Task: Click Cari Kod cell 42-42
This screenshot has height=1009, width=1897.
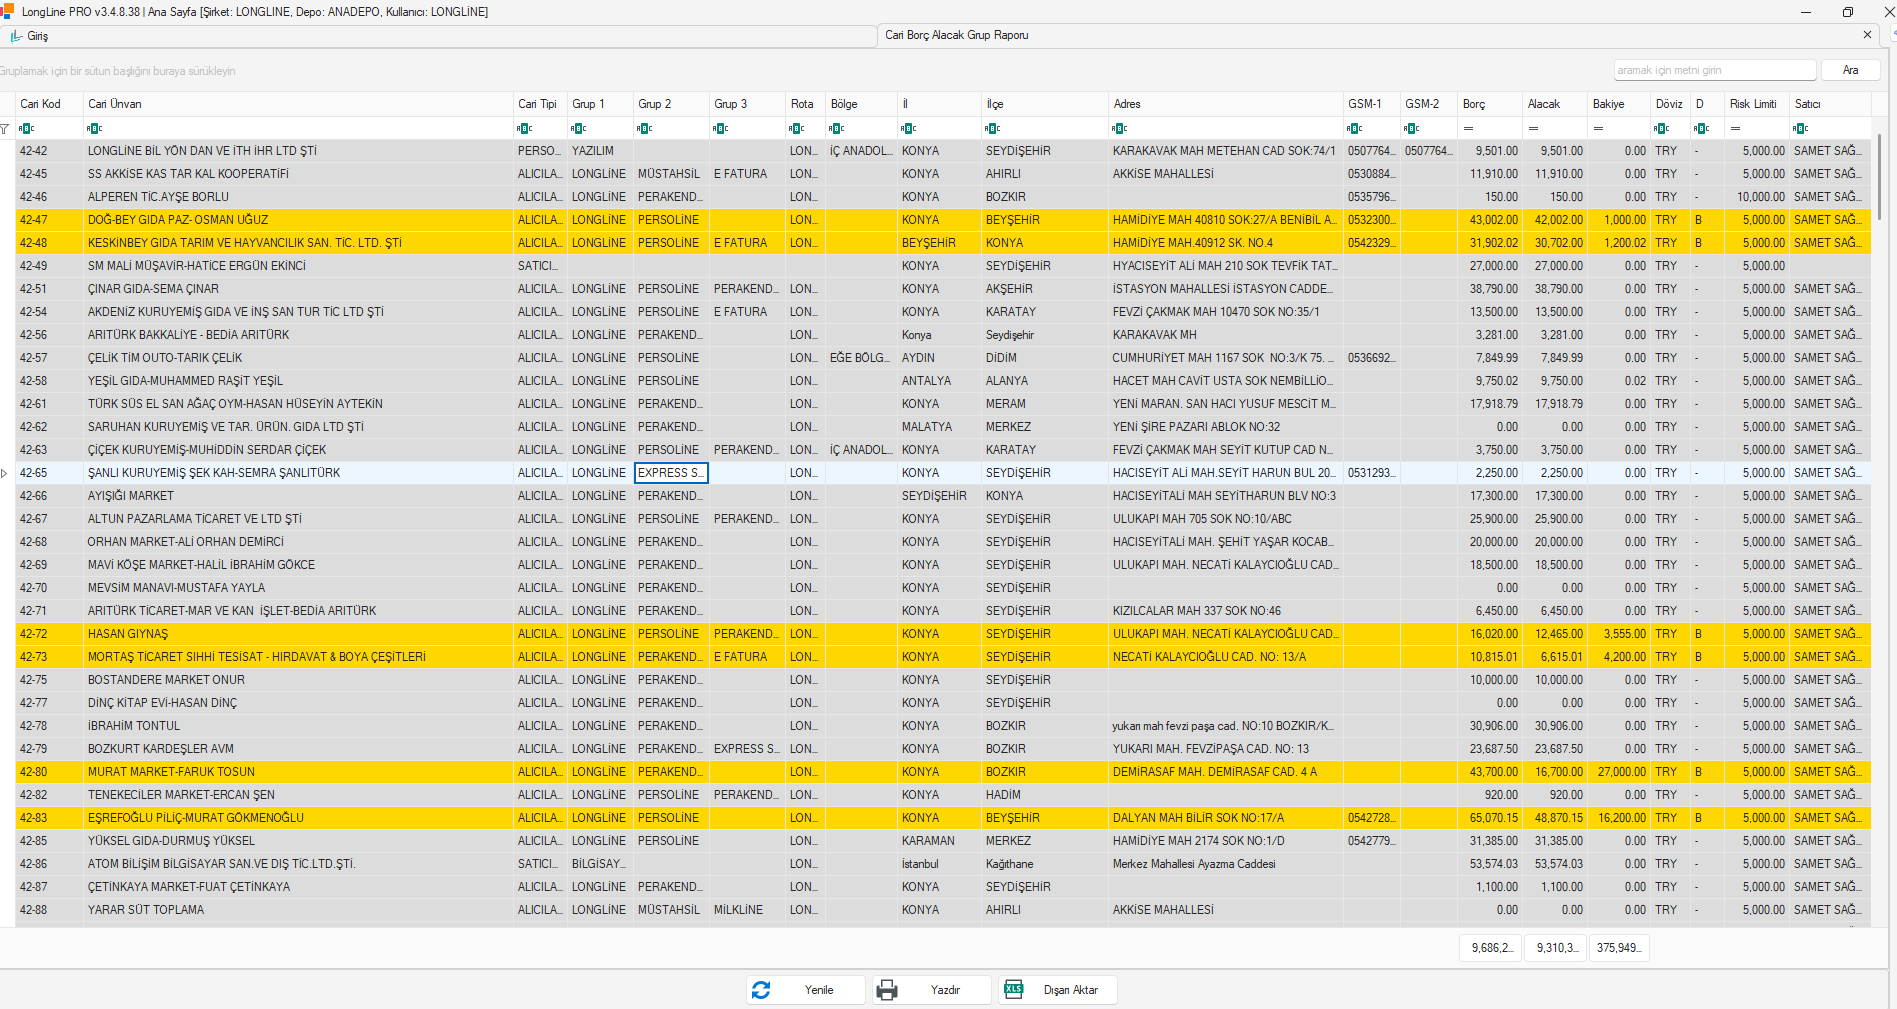Action: pos(49,151)
